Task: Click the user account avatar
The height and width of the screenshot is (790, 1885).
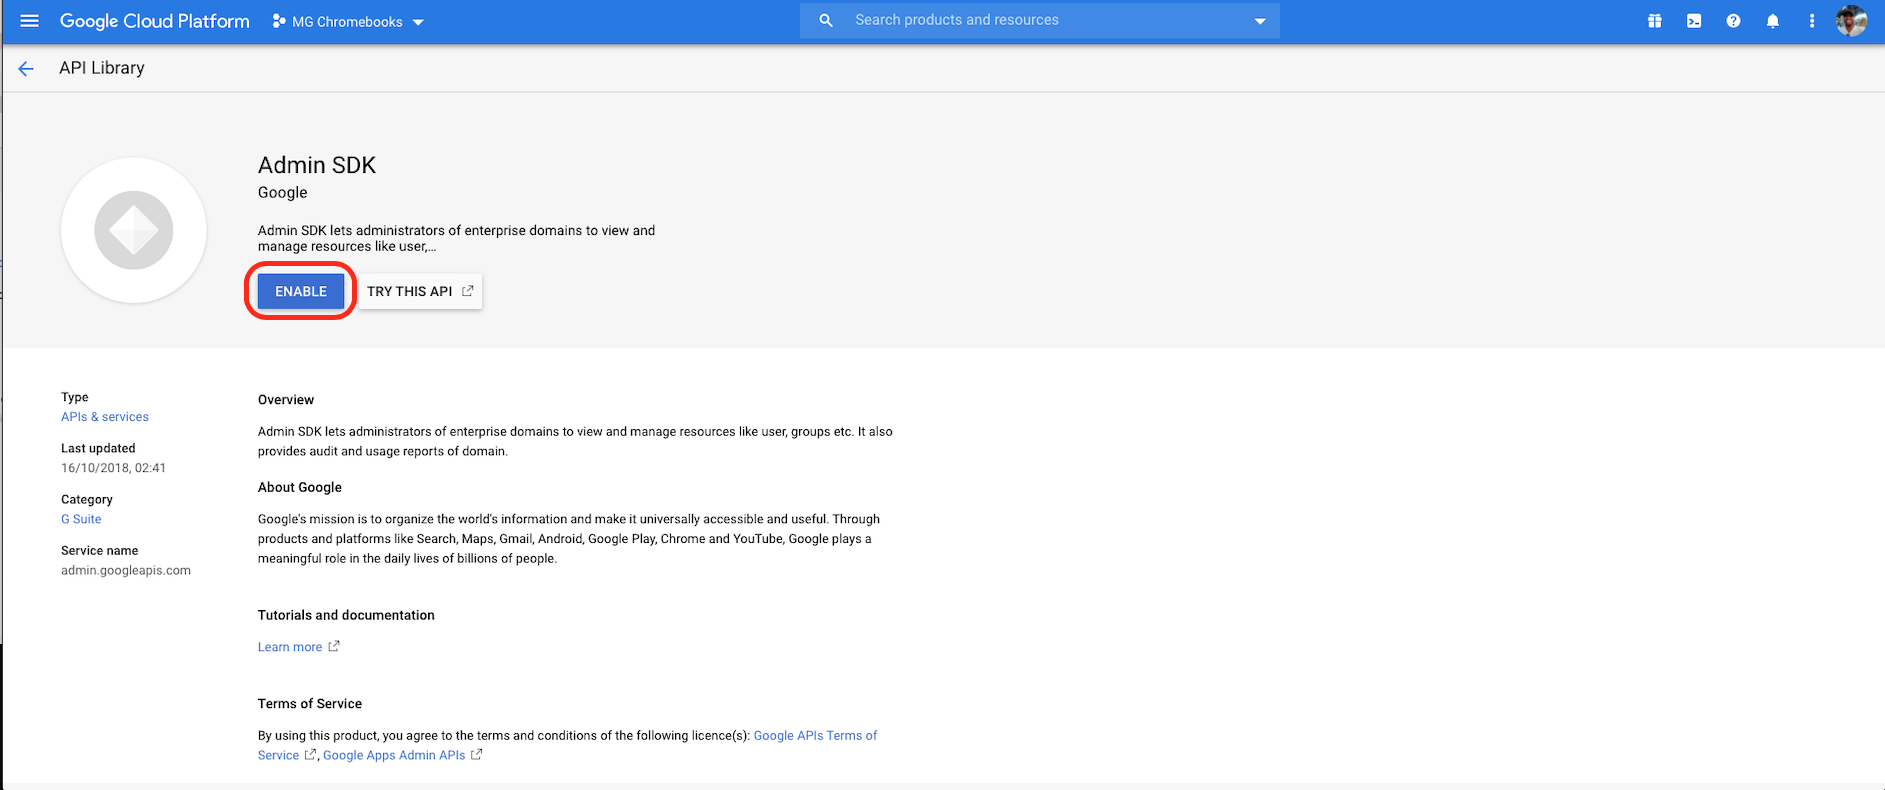Action: point(1851,21)
